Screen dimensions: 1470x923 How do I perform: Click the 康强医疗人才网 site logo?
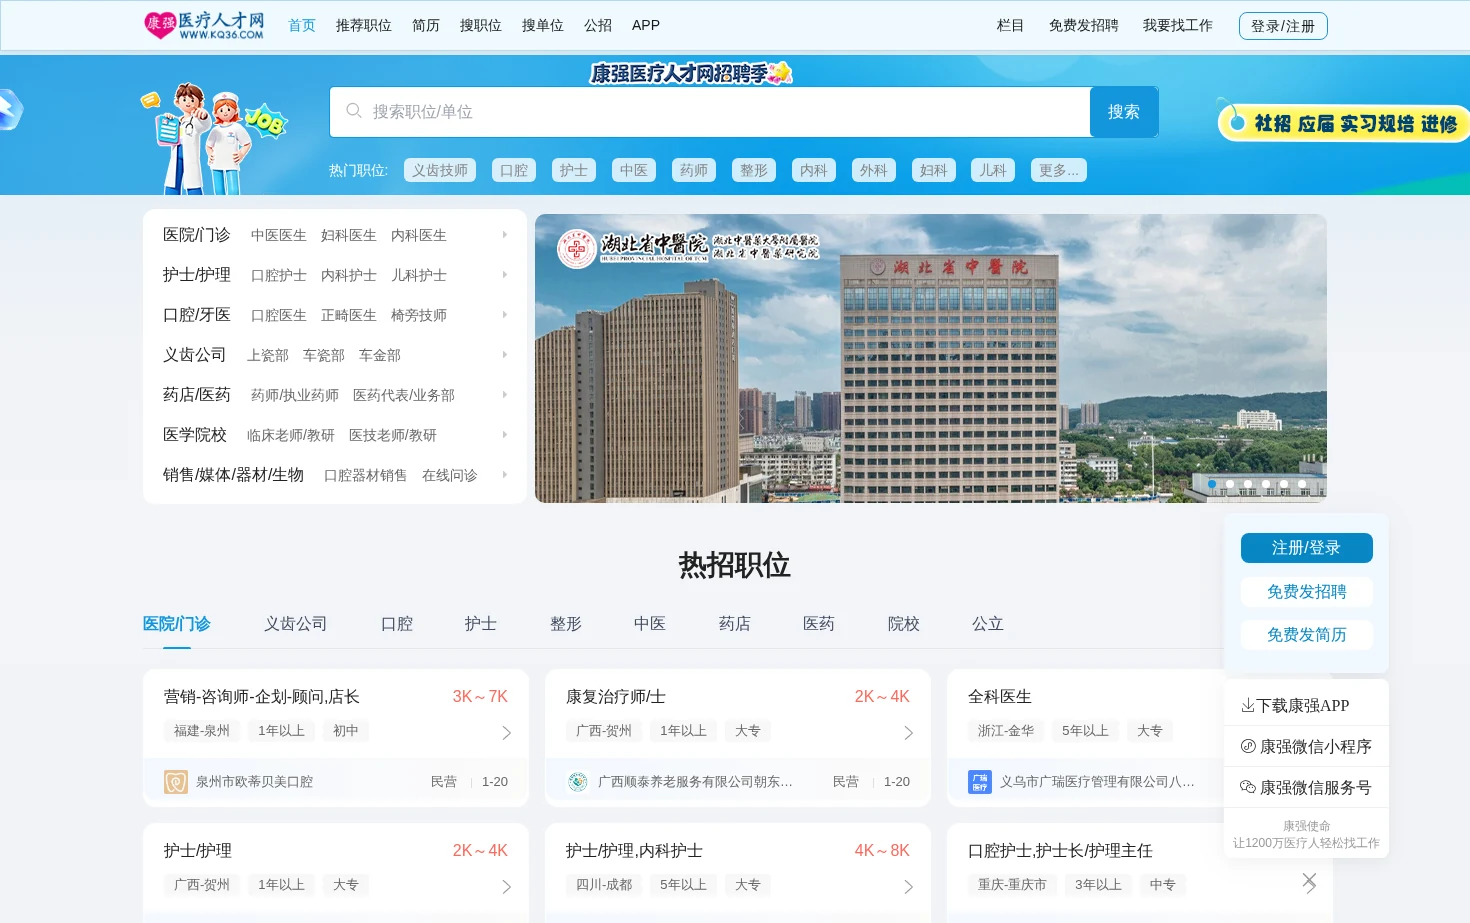pyautogui.click(x=205, y=25)
